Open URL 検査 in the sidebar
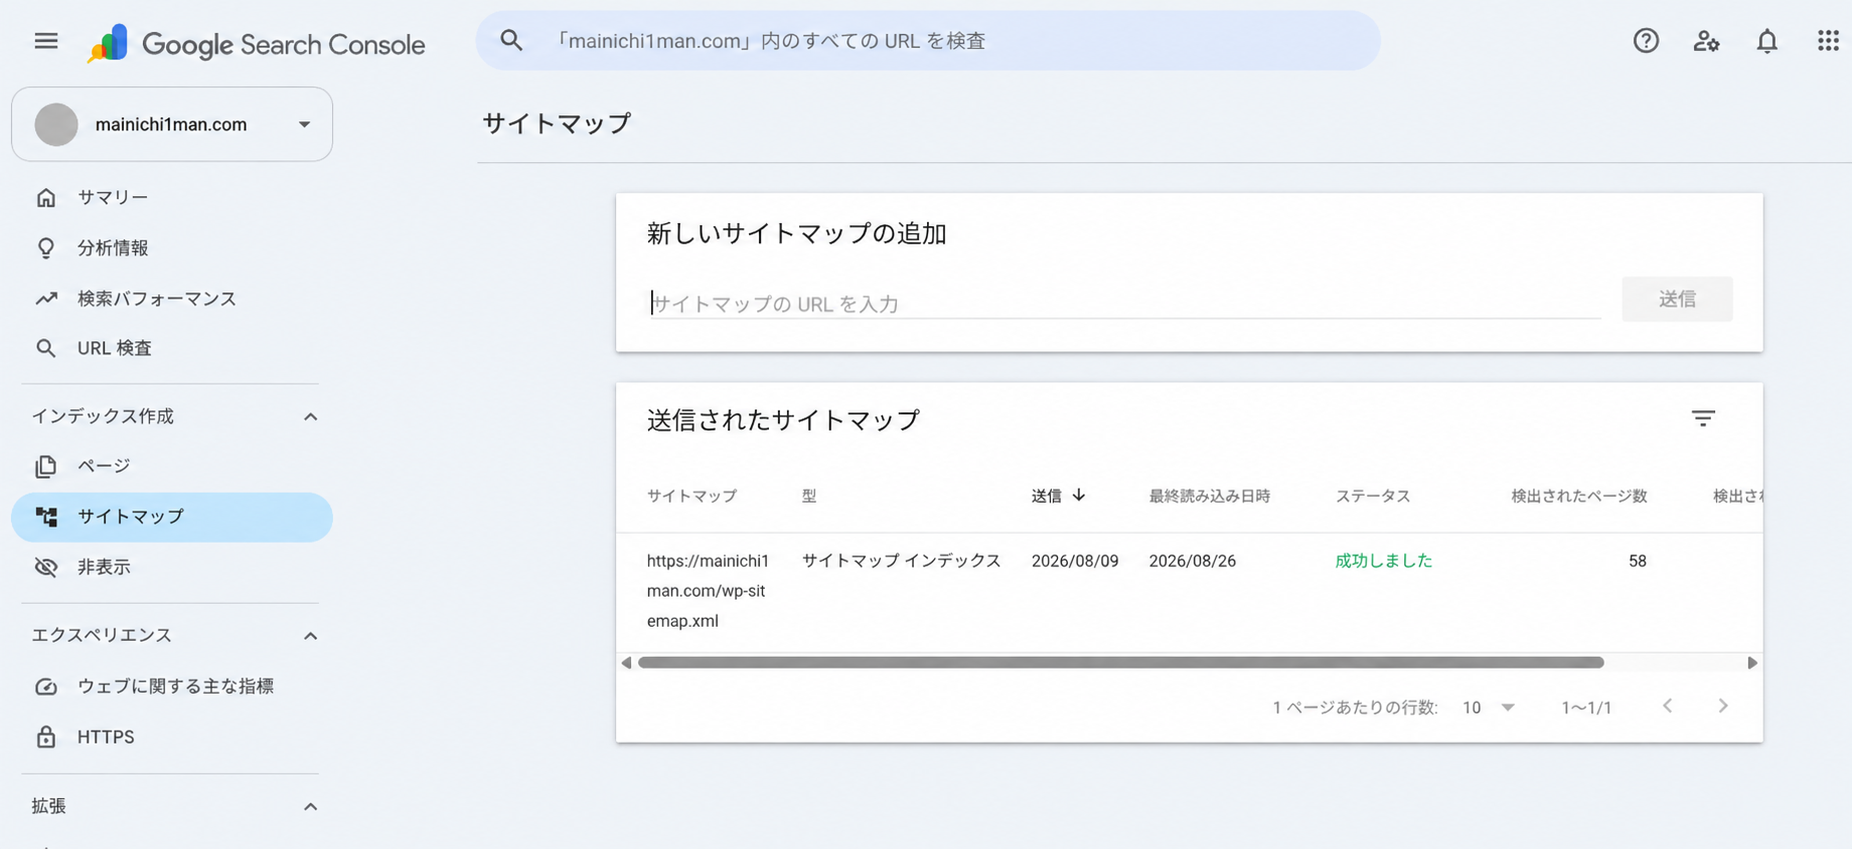 [x=172, y=348]
